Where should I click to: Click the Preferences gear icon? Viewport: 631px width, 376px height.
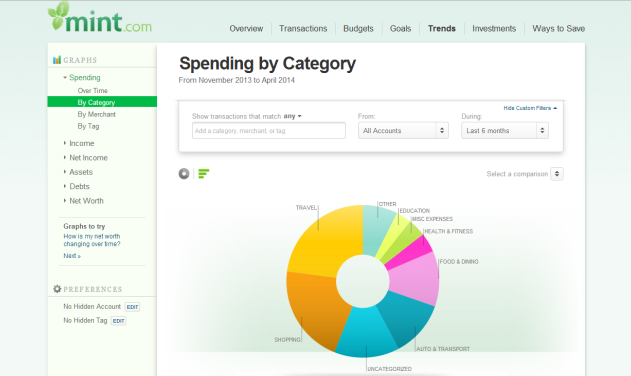[57, 289]
